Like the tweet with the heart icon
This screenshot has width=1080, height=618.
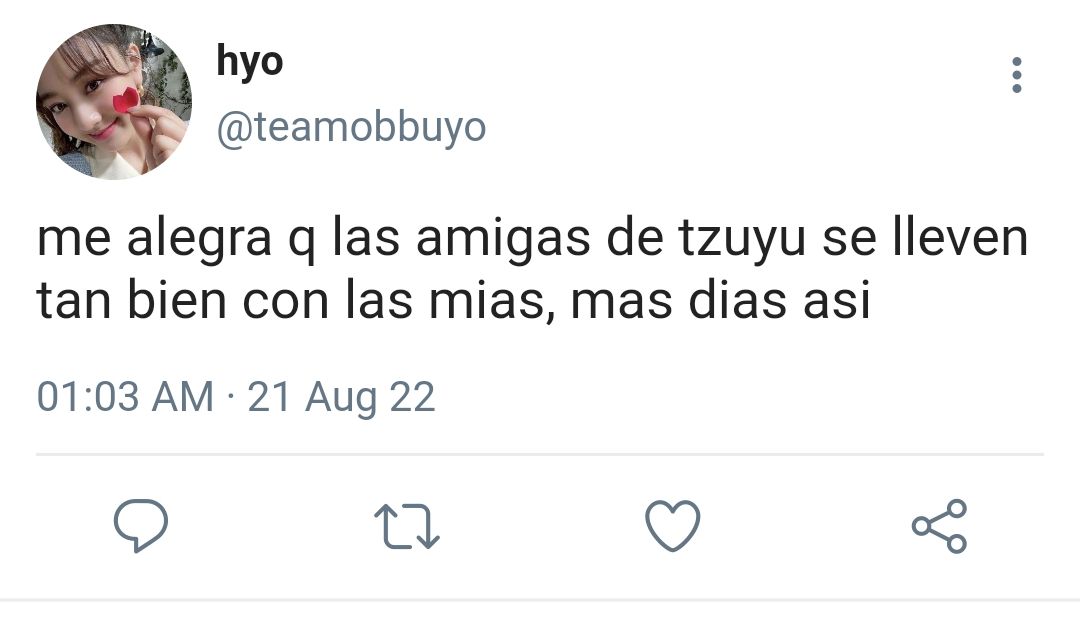(673, 526)
